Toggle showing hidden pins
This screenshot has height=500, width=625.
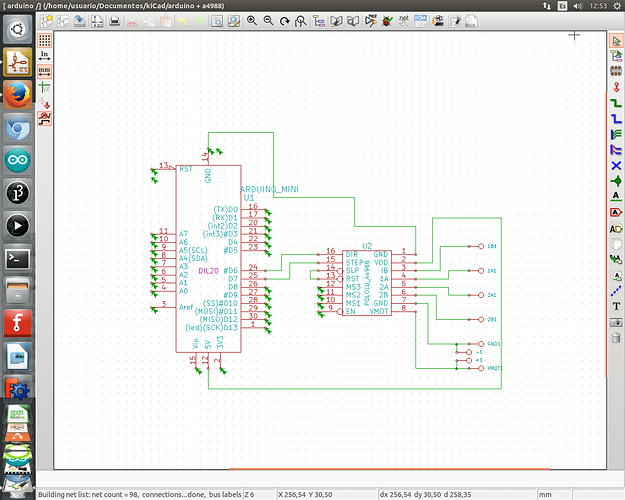point(45,103)
